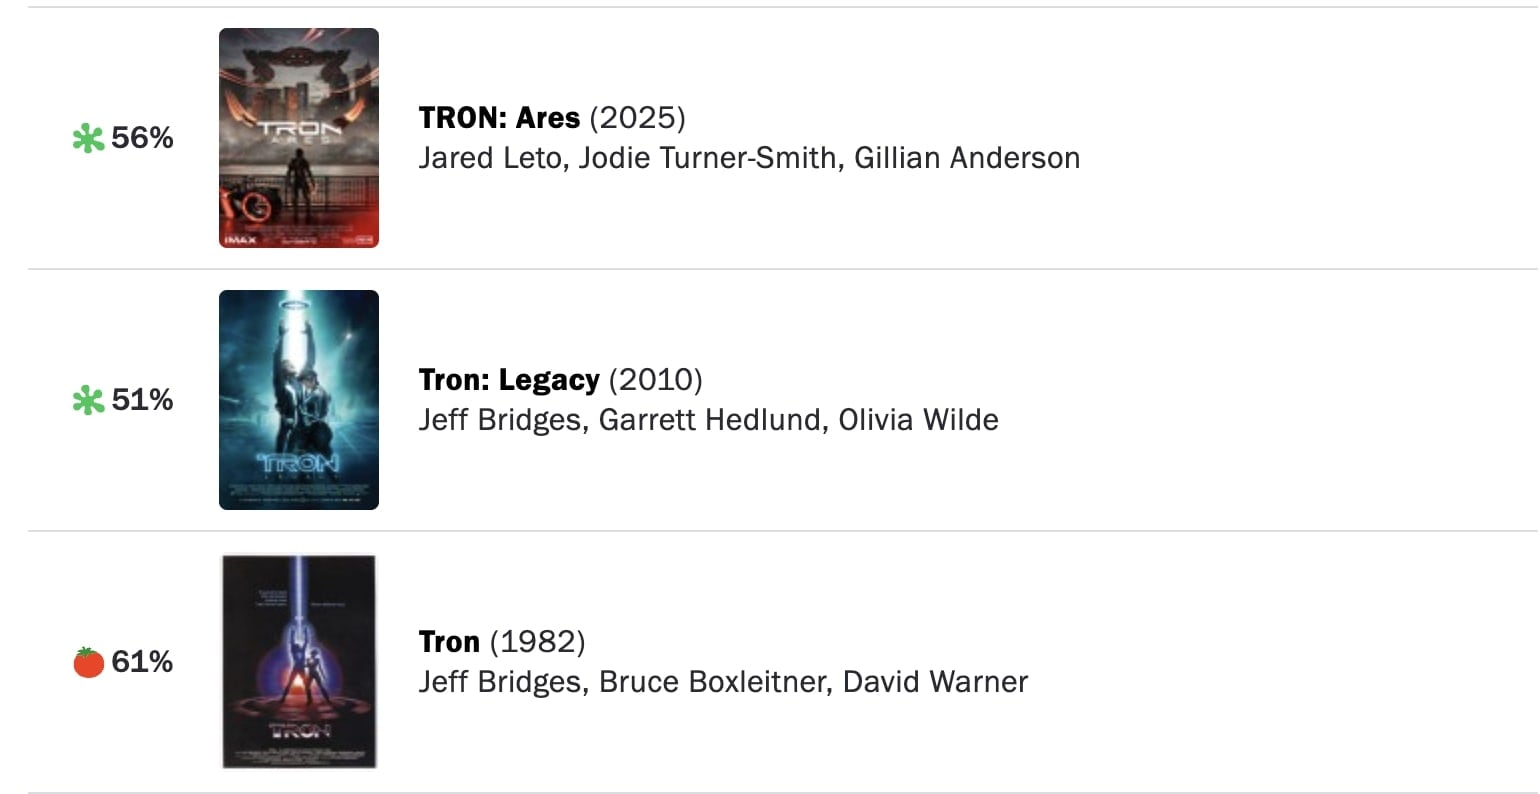Click the green splat icon beside 56%
This screenshot has height=794, width=1540.
click(x=88, y=139)
